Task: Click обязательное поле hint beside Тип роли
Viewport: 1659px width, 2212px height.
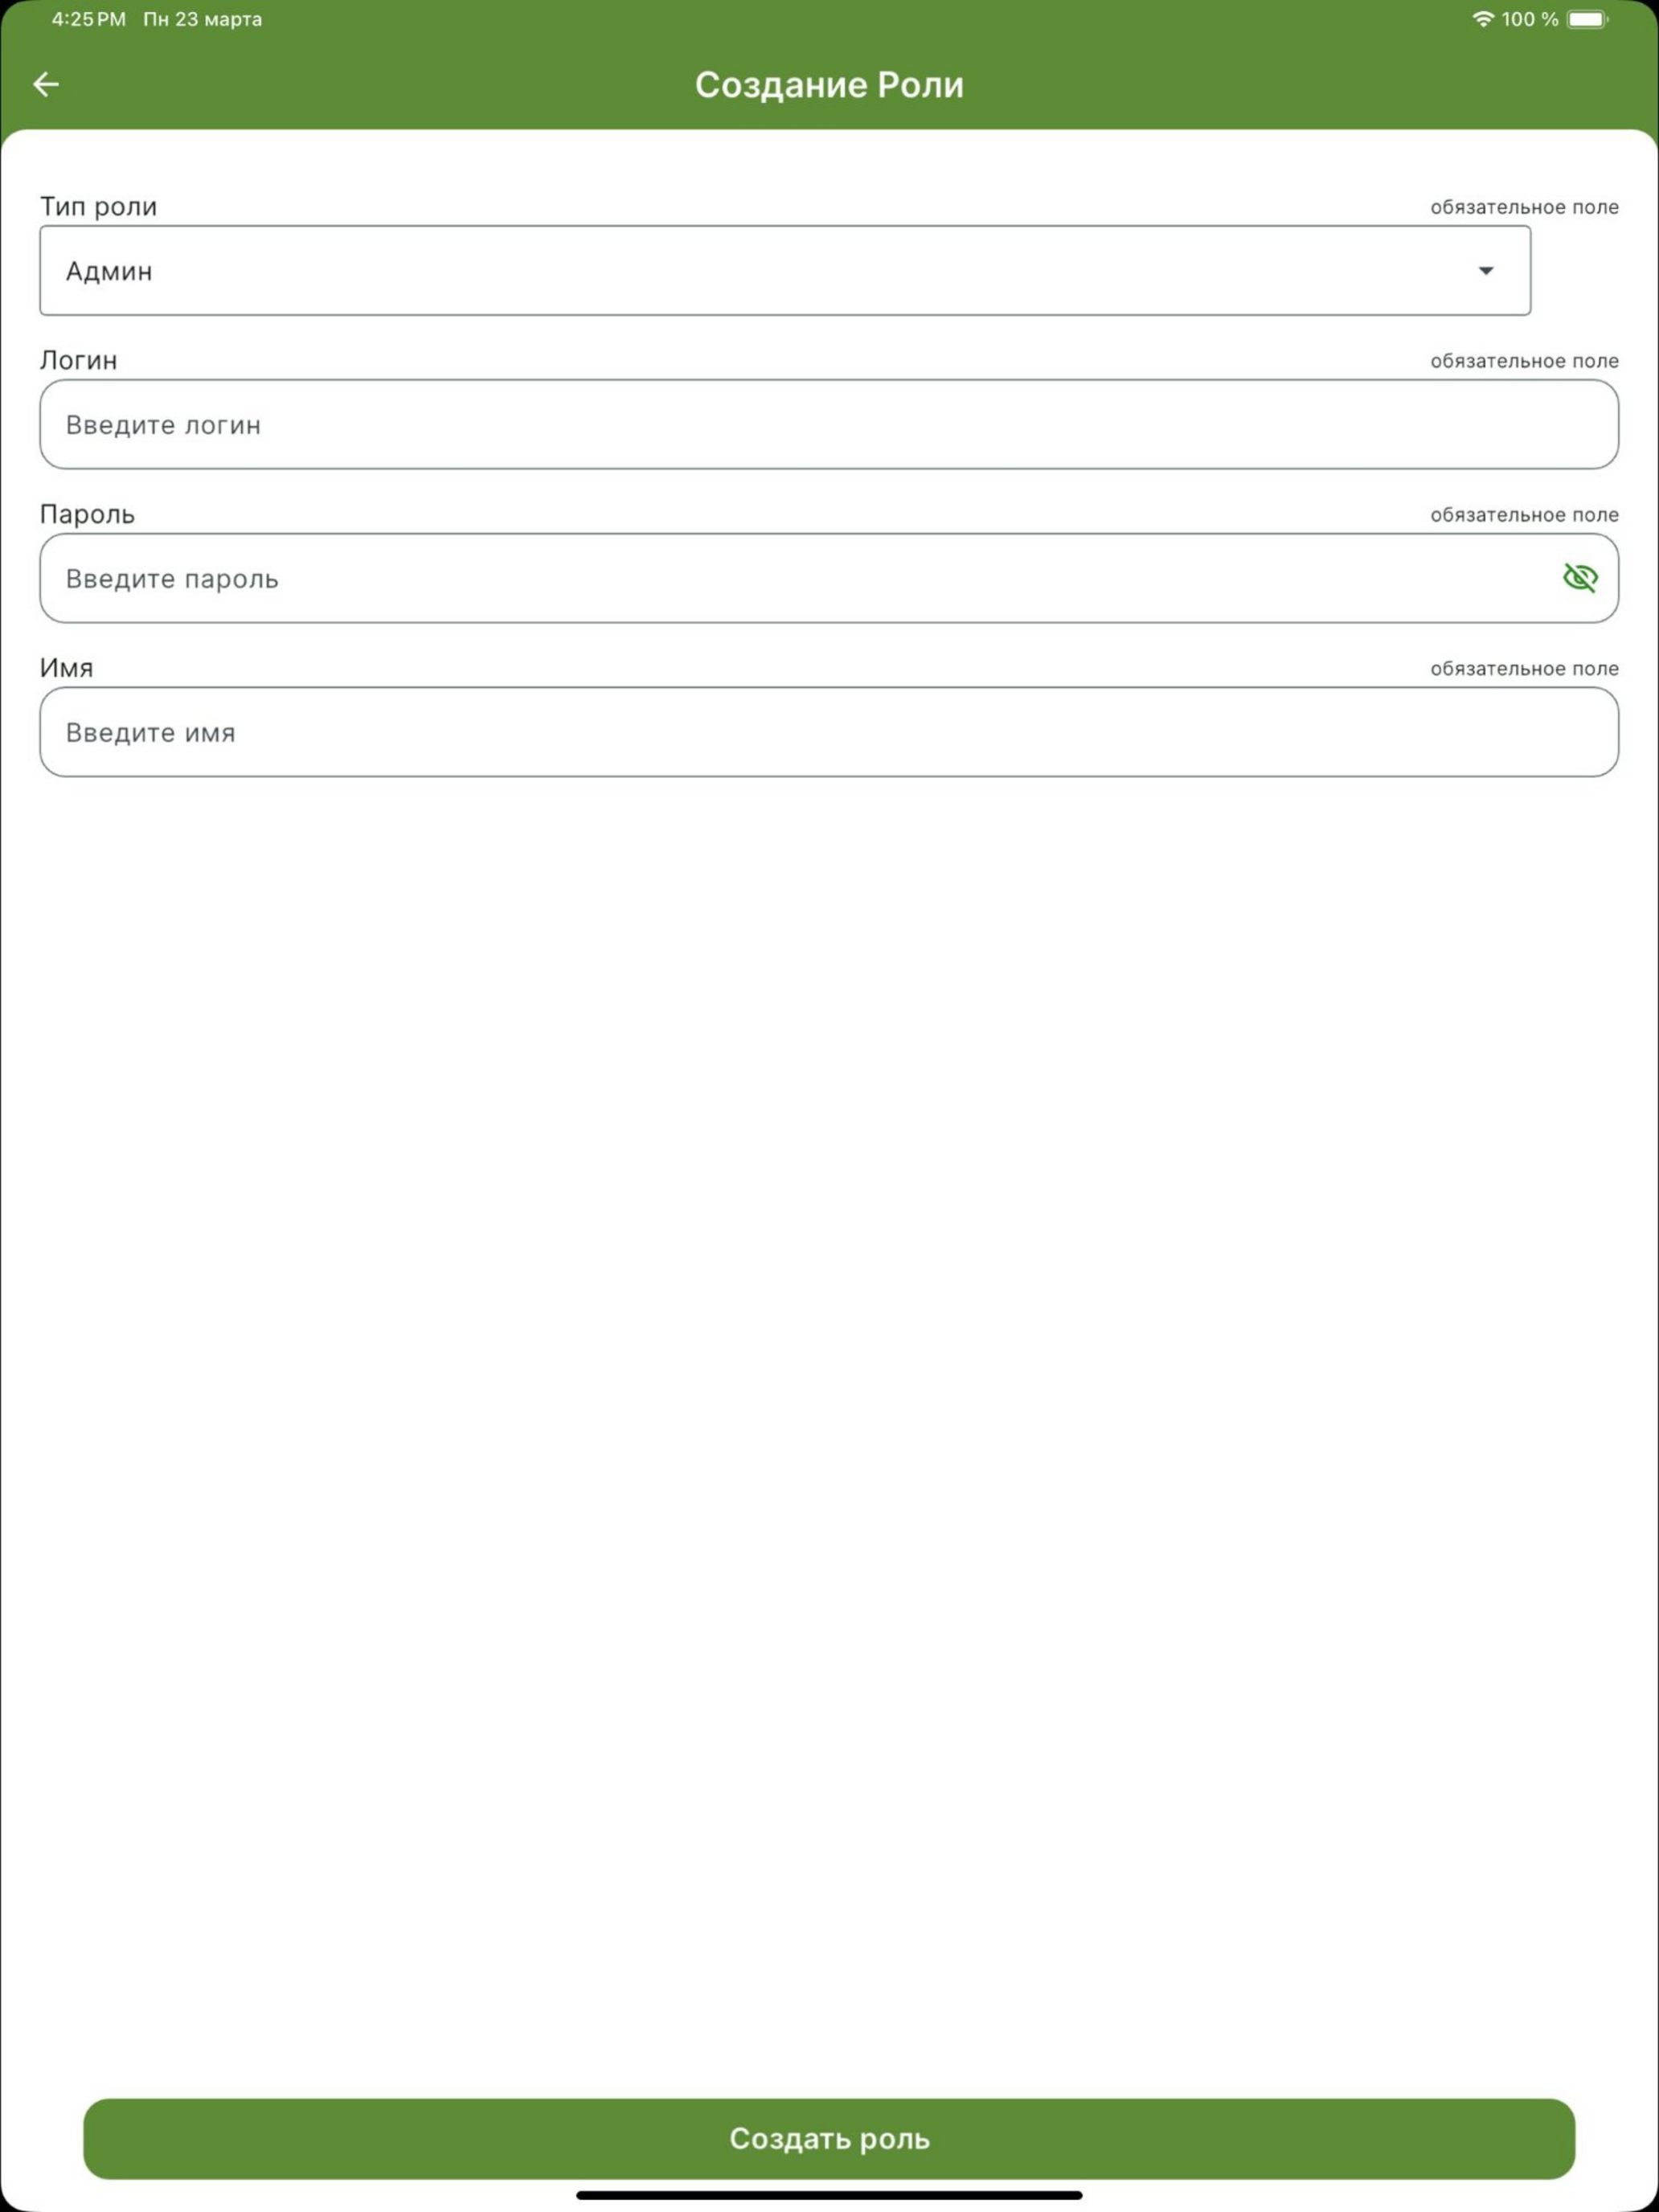Action: 1524,207
